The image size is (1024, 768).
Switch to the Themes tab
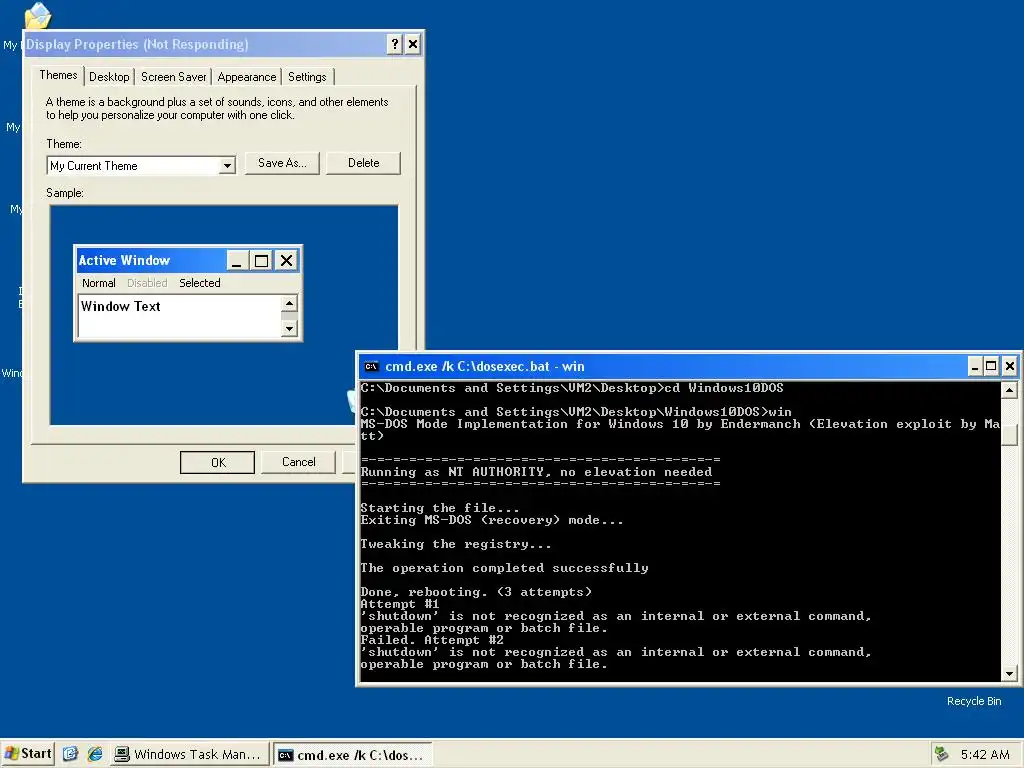pos(58,75)
